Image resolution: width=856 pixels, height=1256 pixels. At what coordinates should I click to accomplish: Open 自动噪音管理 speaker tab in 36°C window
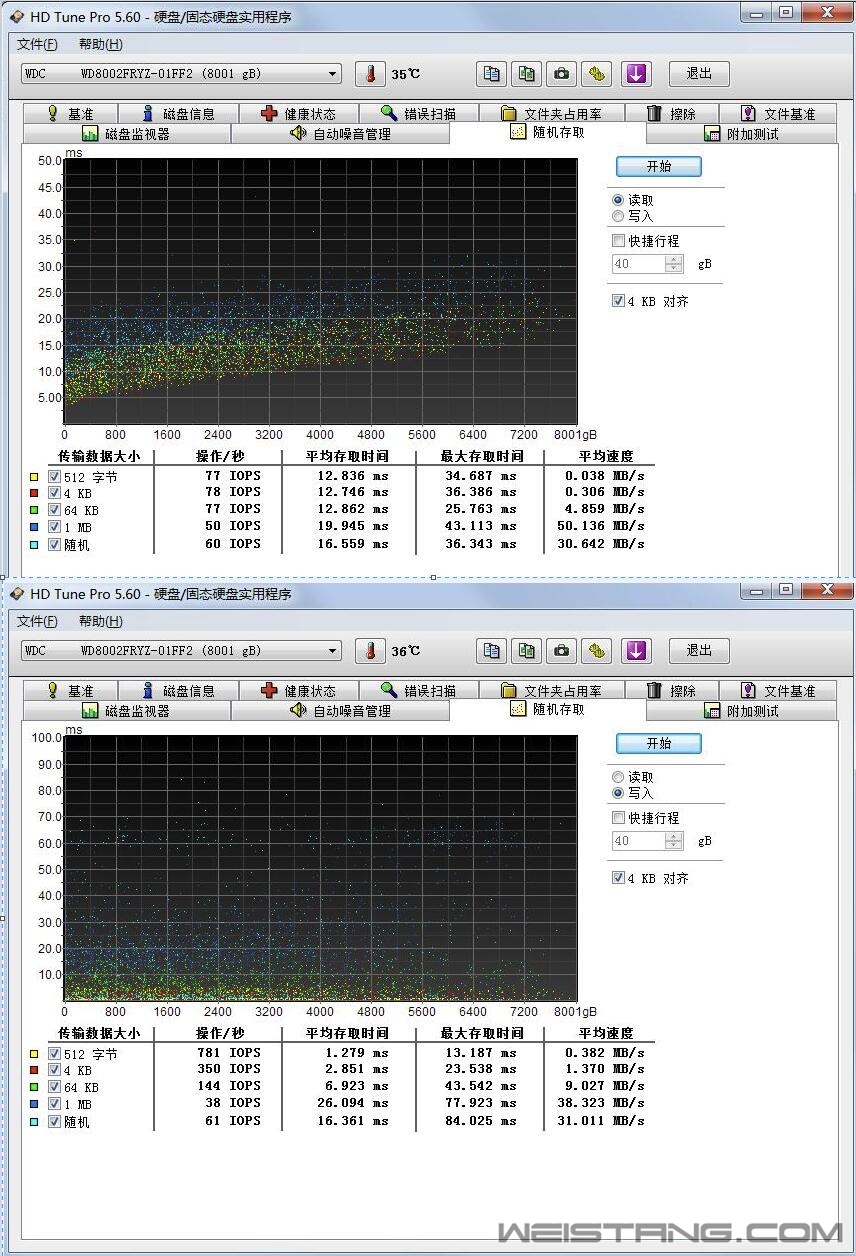click(340, 711)
